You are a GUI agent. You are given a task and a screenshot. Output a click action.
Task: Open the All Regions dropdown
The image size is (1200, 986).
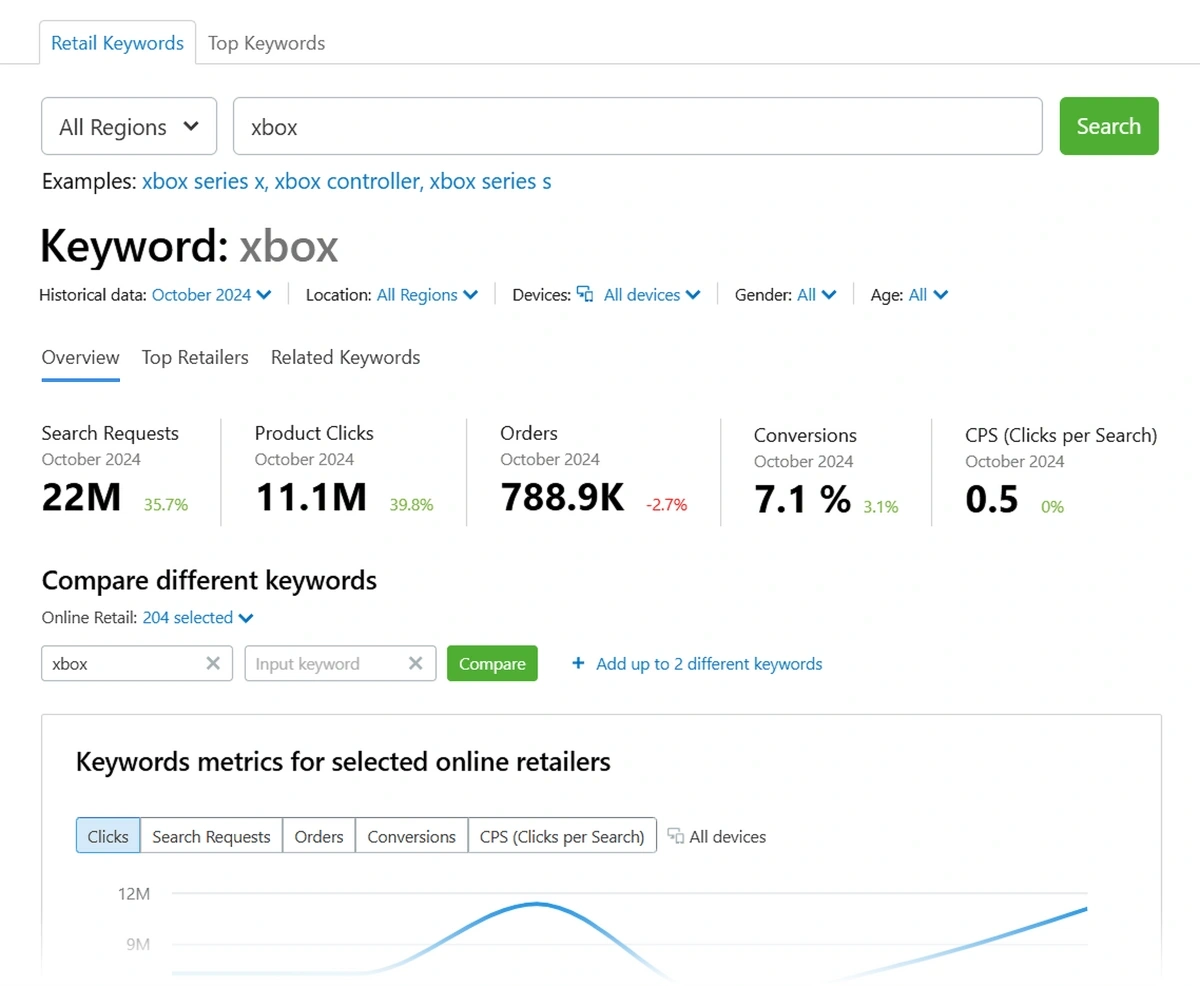[129, 126]
